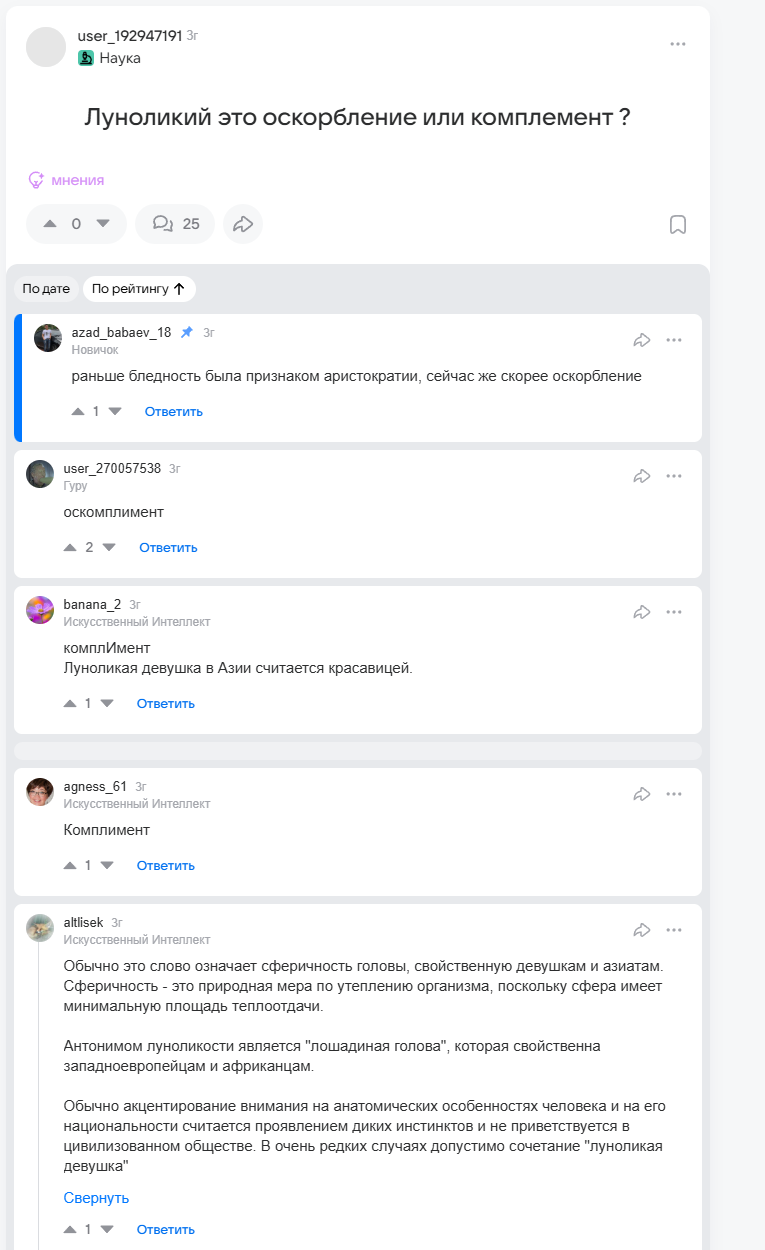
Task: Open the three-dot options menu on agness_61's answer
Action: tap(674, 794)
